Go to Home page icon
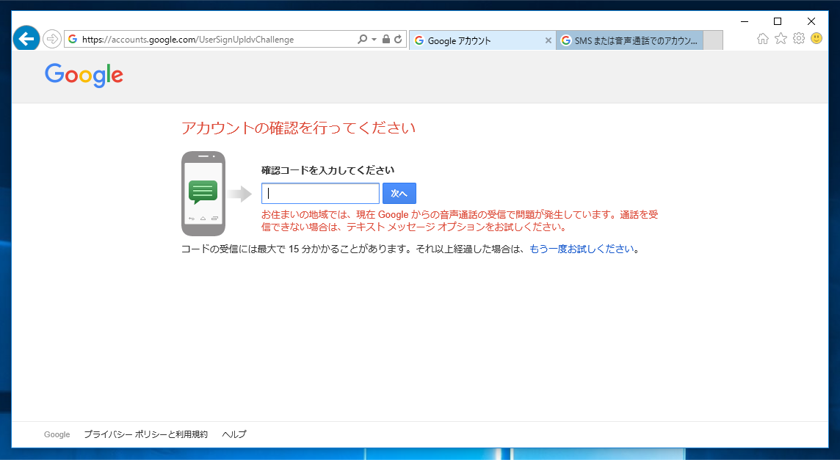 tap(763, 39)
